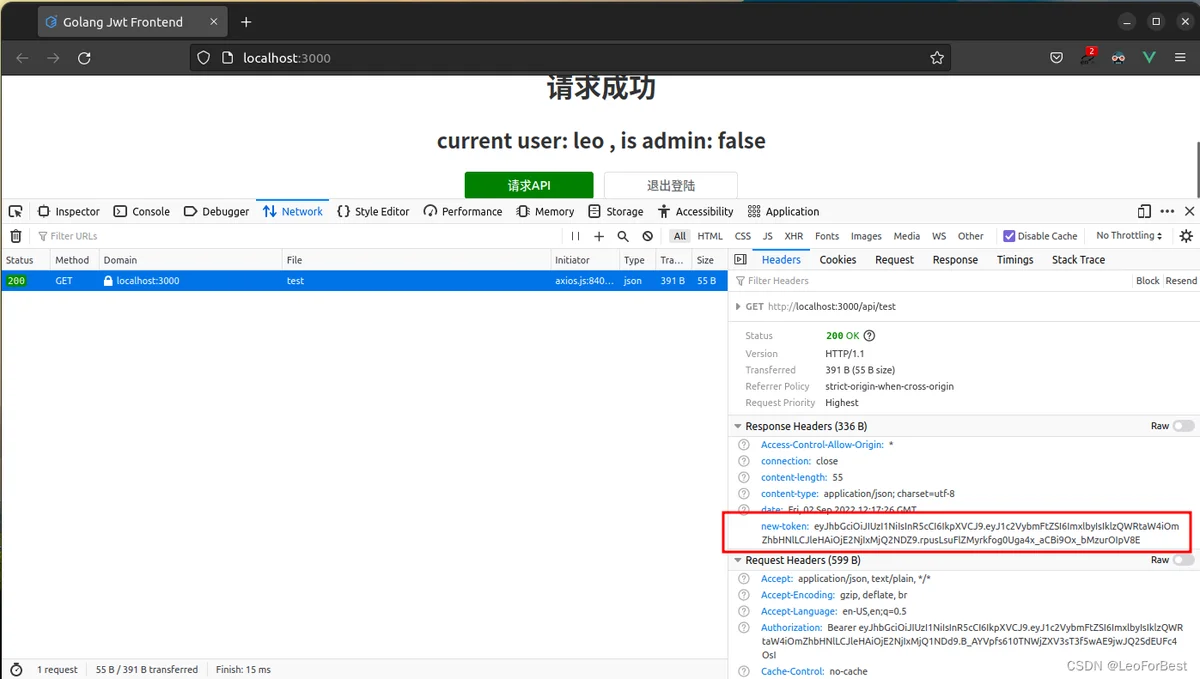1200x679 pixels.
Task: Pause network recording with pause icon
Action: click(575, 236)
